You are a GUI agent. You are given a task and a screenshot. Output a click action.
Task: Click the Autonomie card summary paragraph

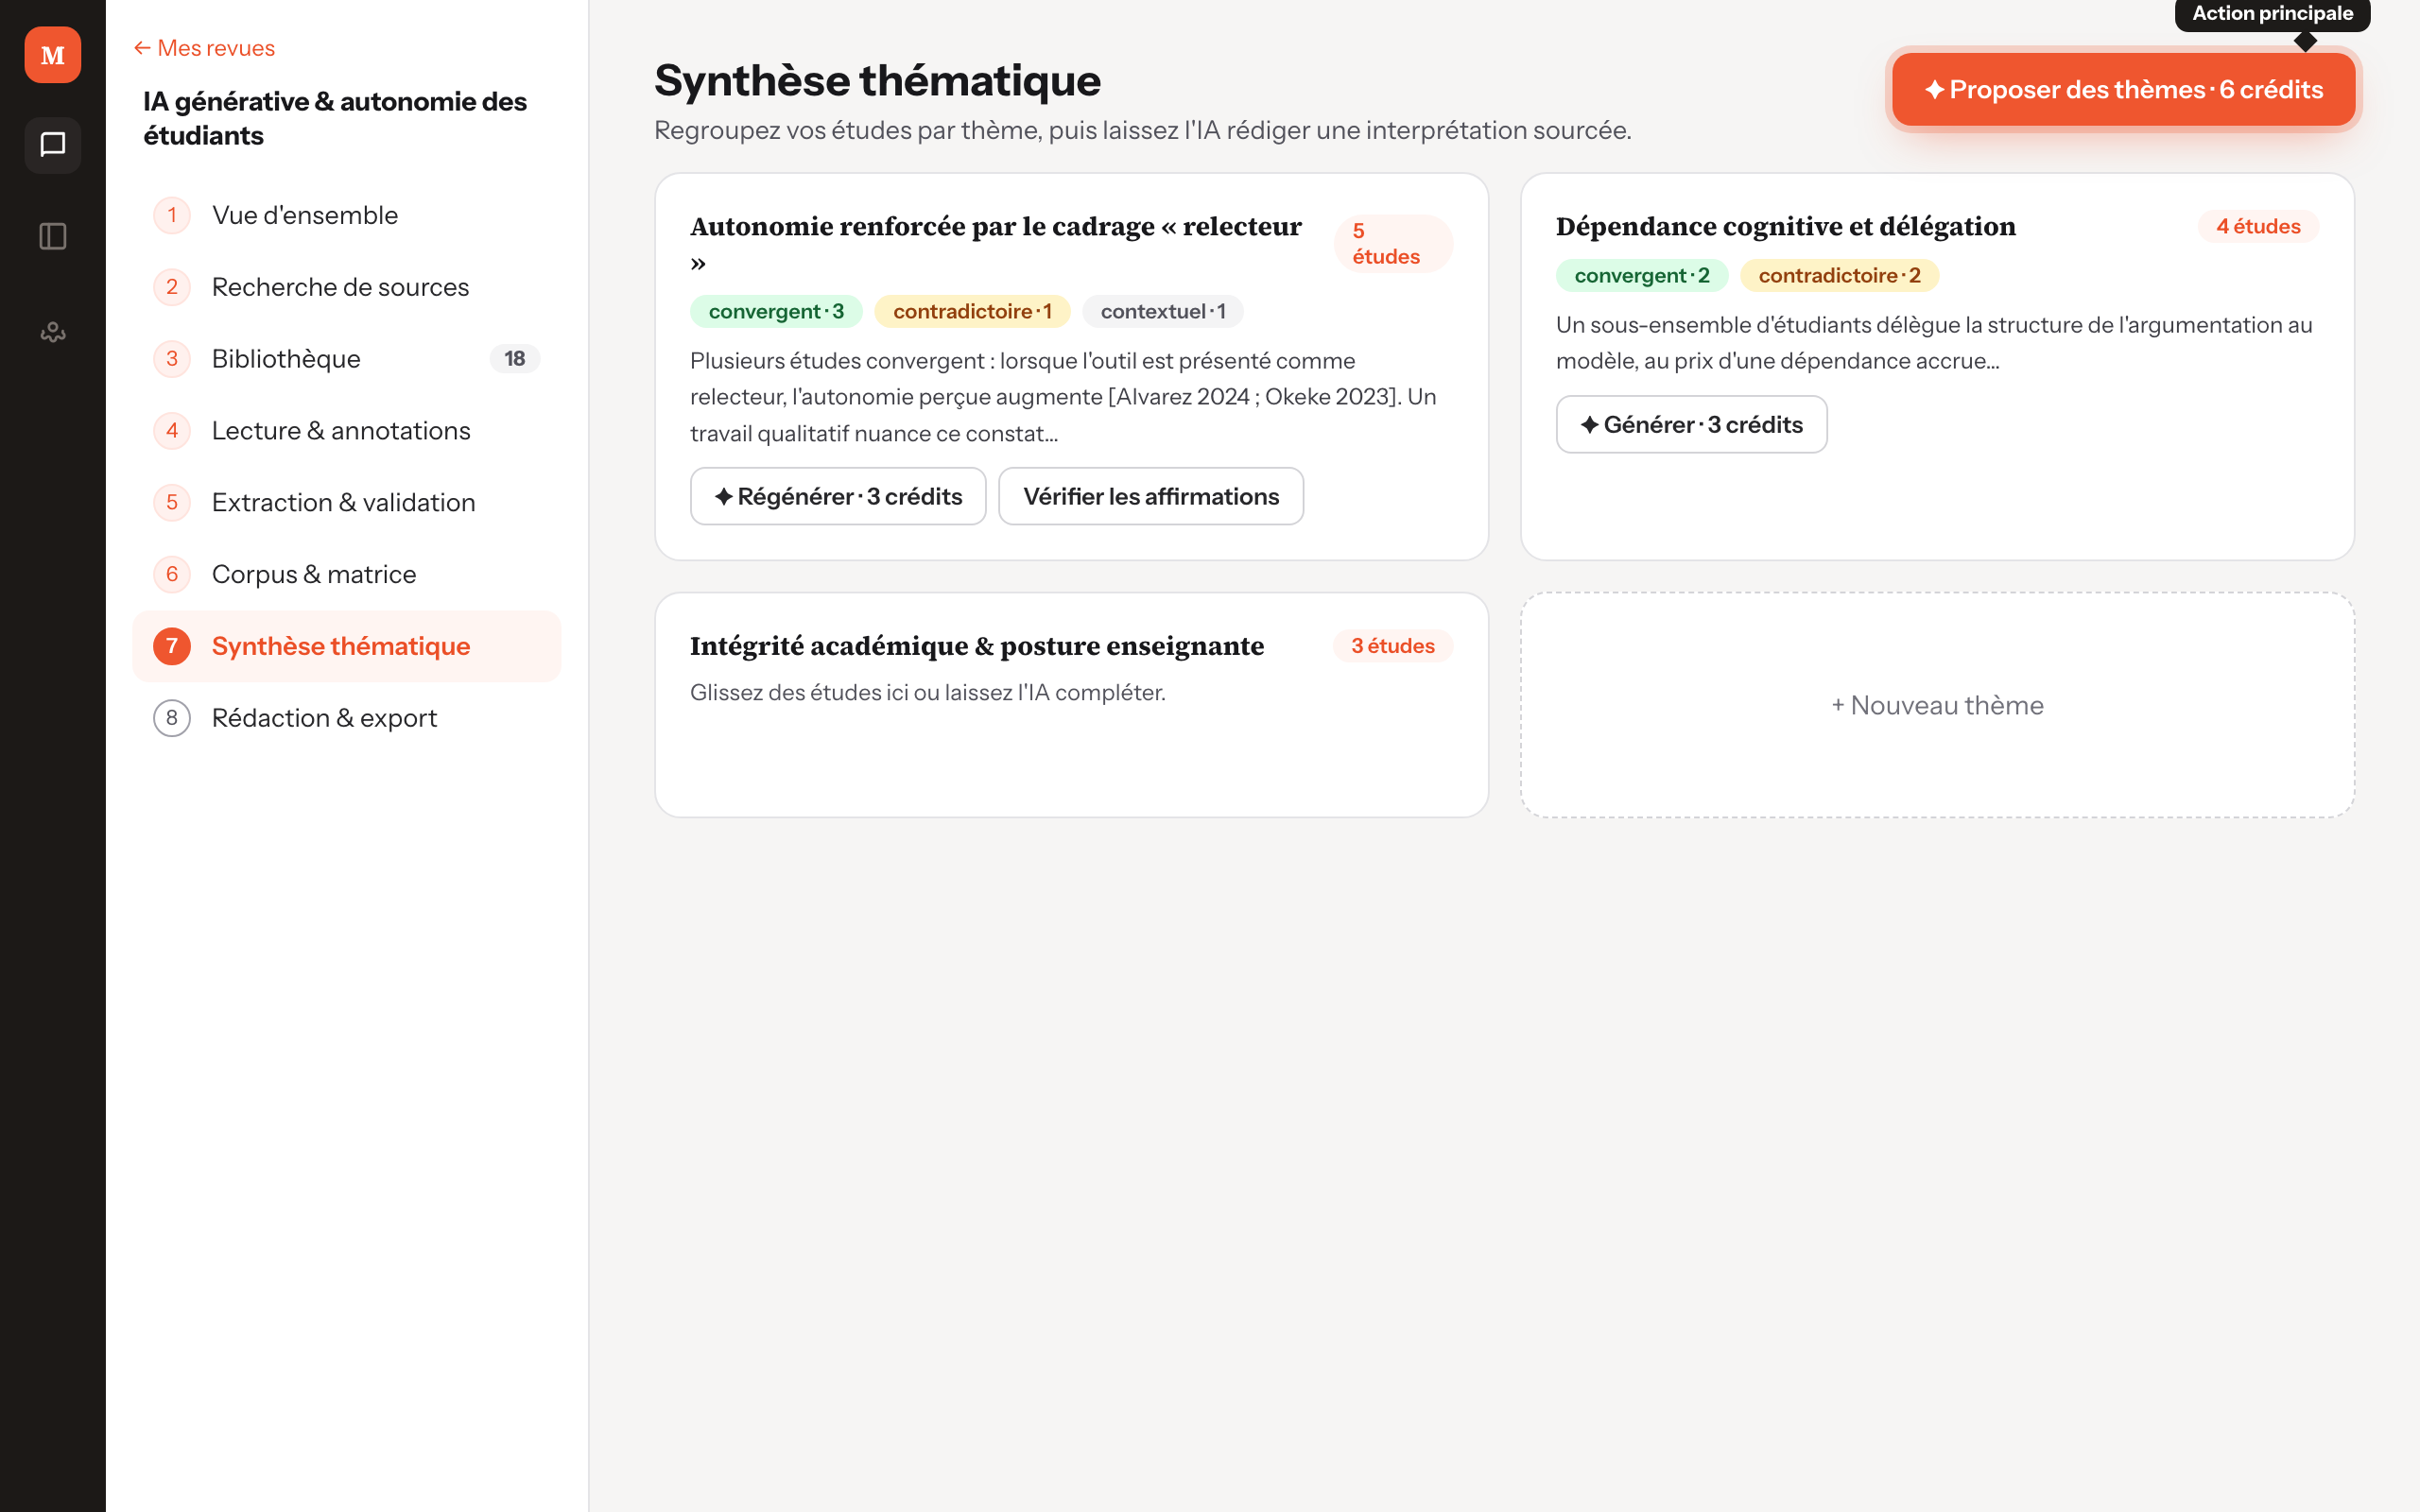[x=1063, y=397]
